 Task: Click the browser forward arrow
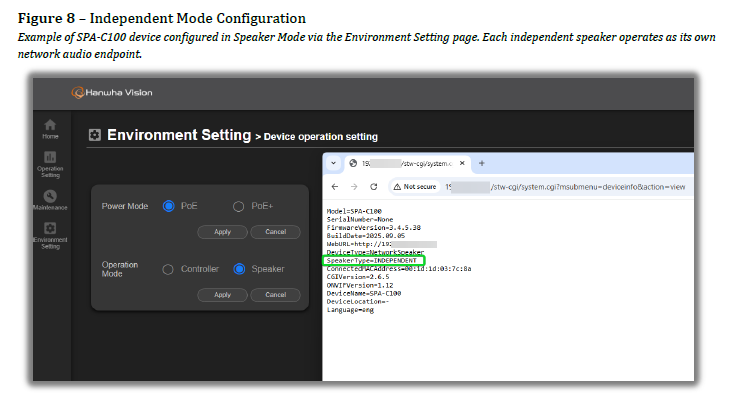pyautogui.click(x=354, y=187)
